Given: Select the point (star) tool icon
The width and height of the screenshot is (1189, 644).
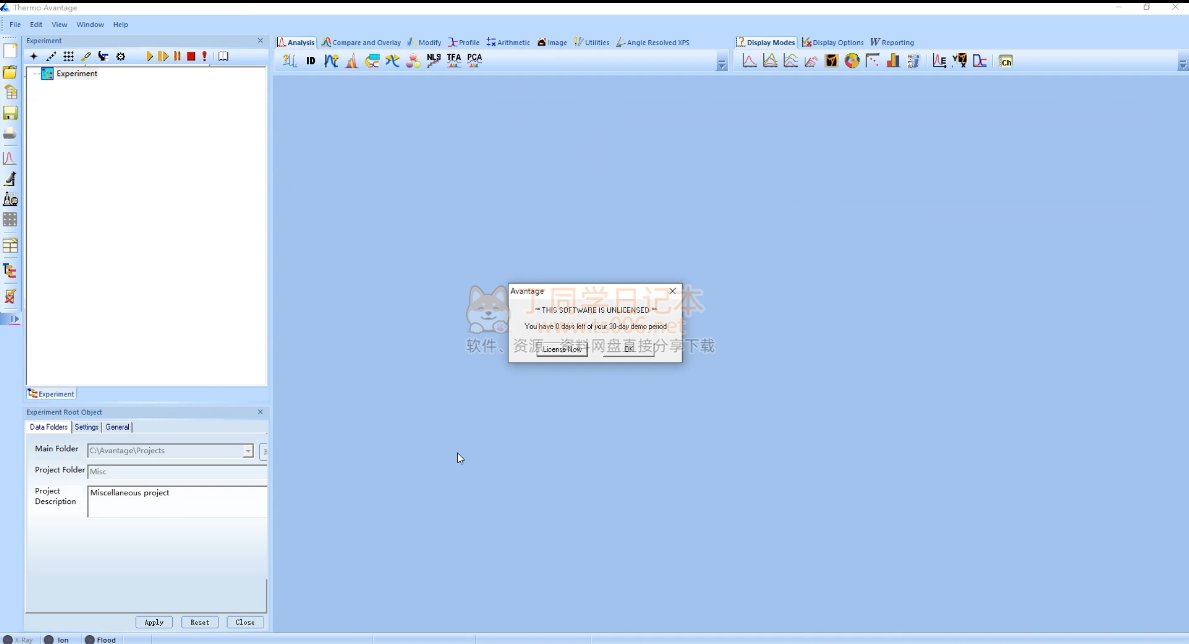Looking at the screenshot, I should [x=33, y=56].
